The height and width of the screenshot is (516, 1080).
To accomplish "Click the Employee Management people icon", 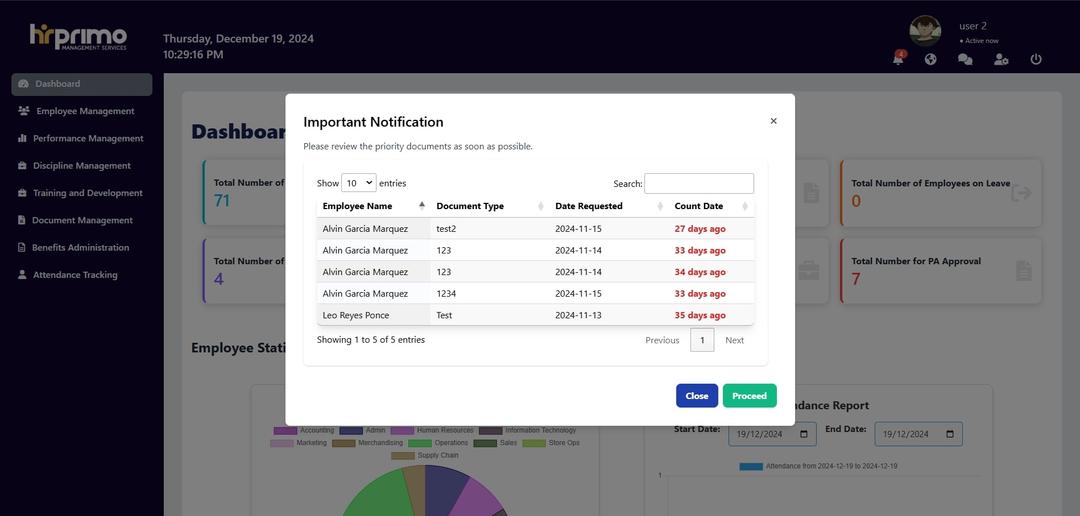I will pyautogui.click(x=24, y=111).
